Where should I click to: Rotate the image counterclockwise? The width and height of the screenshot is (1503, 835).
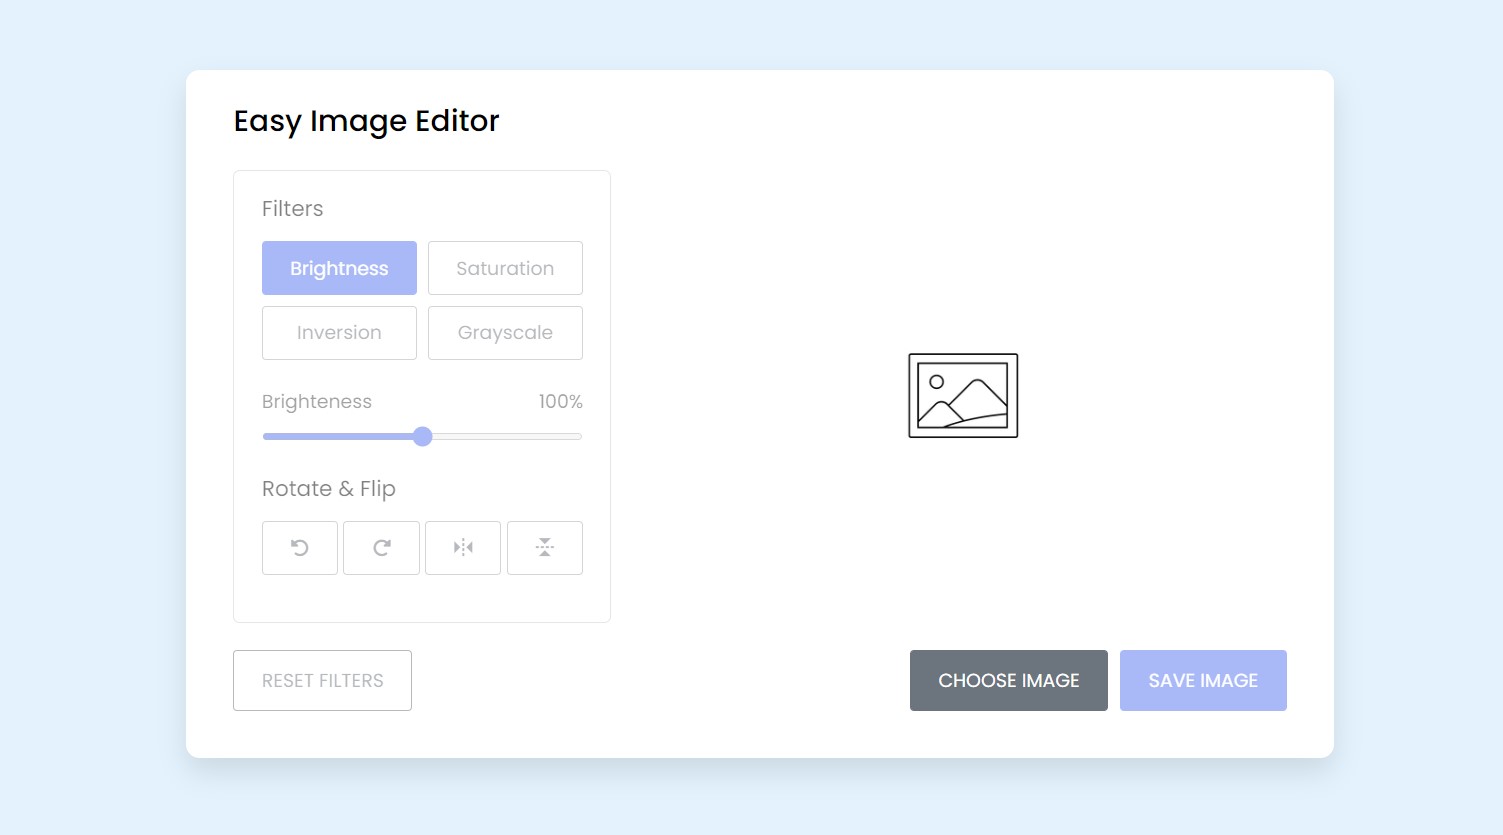coord(299,547)
